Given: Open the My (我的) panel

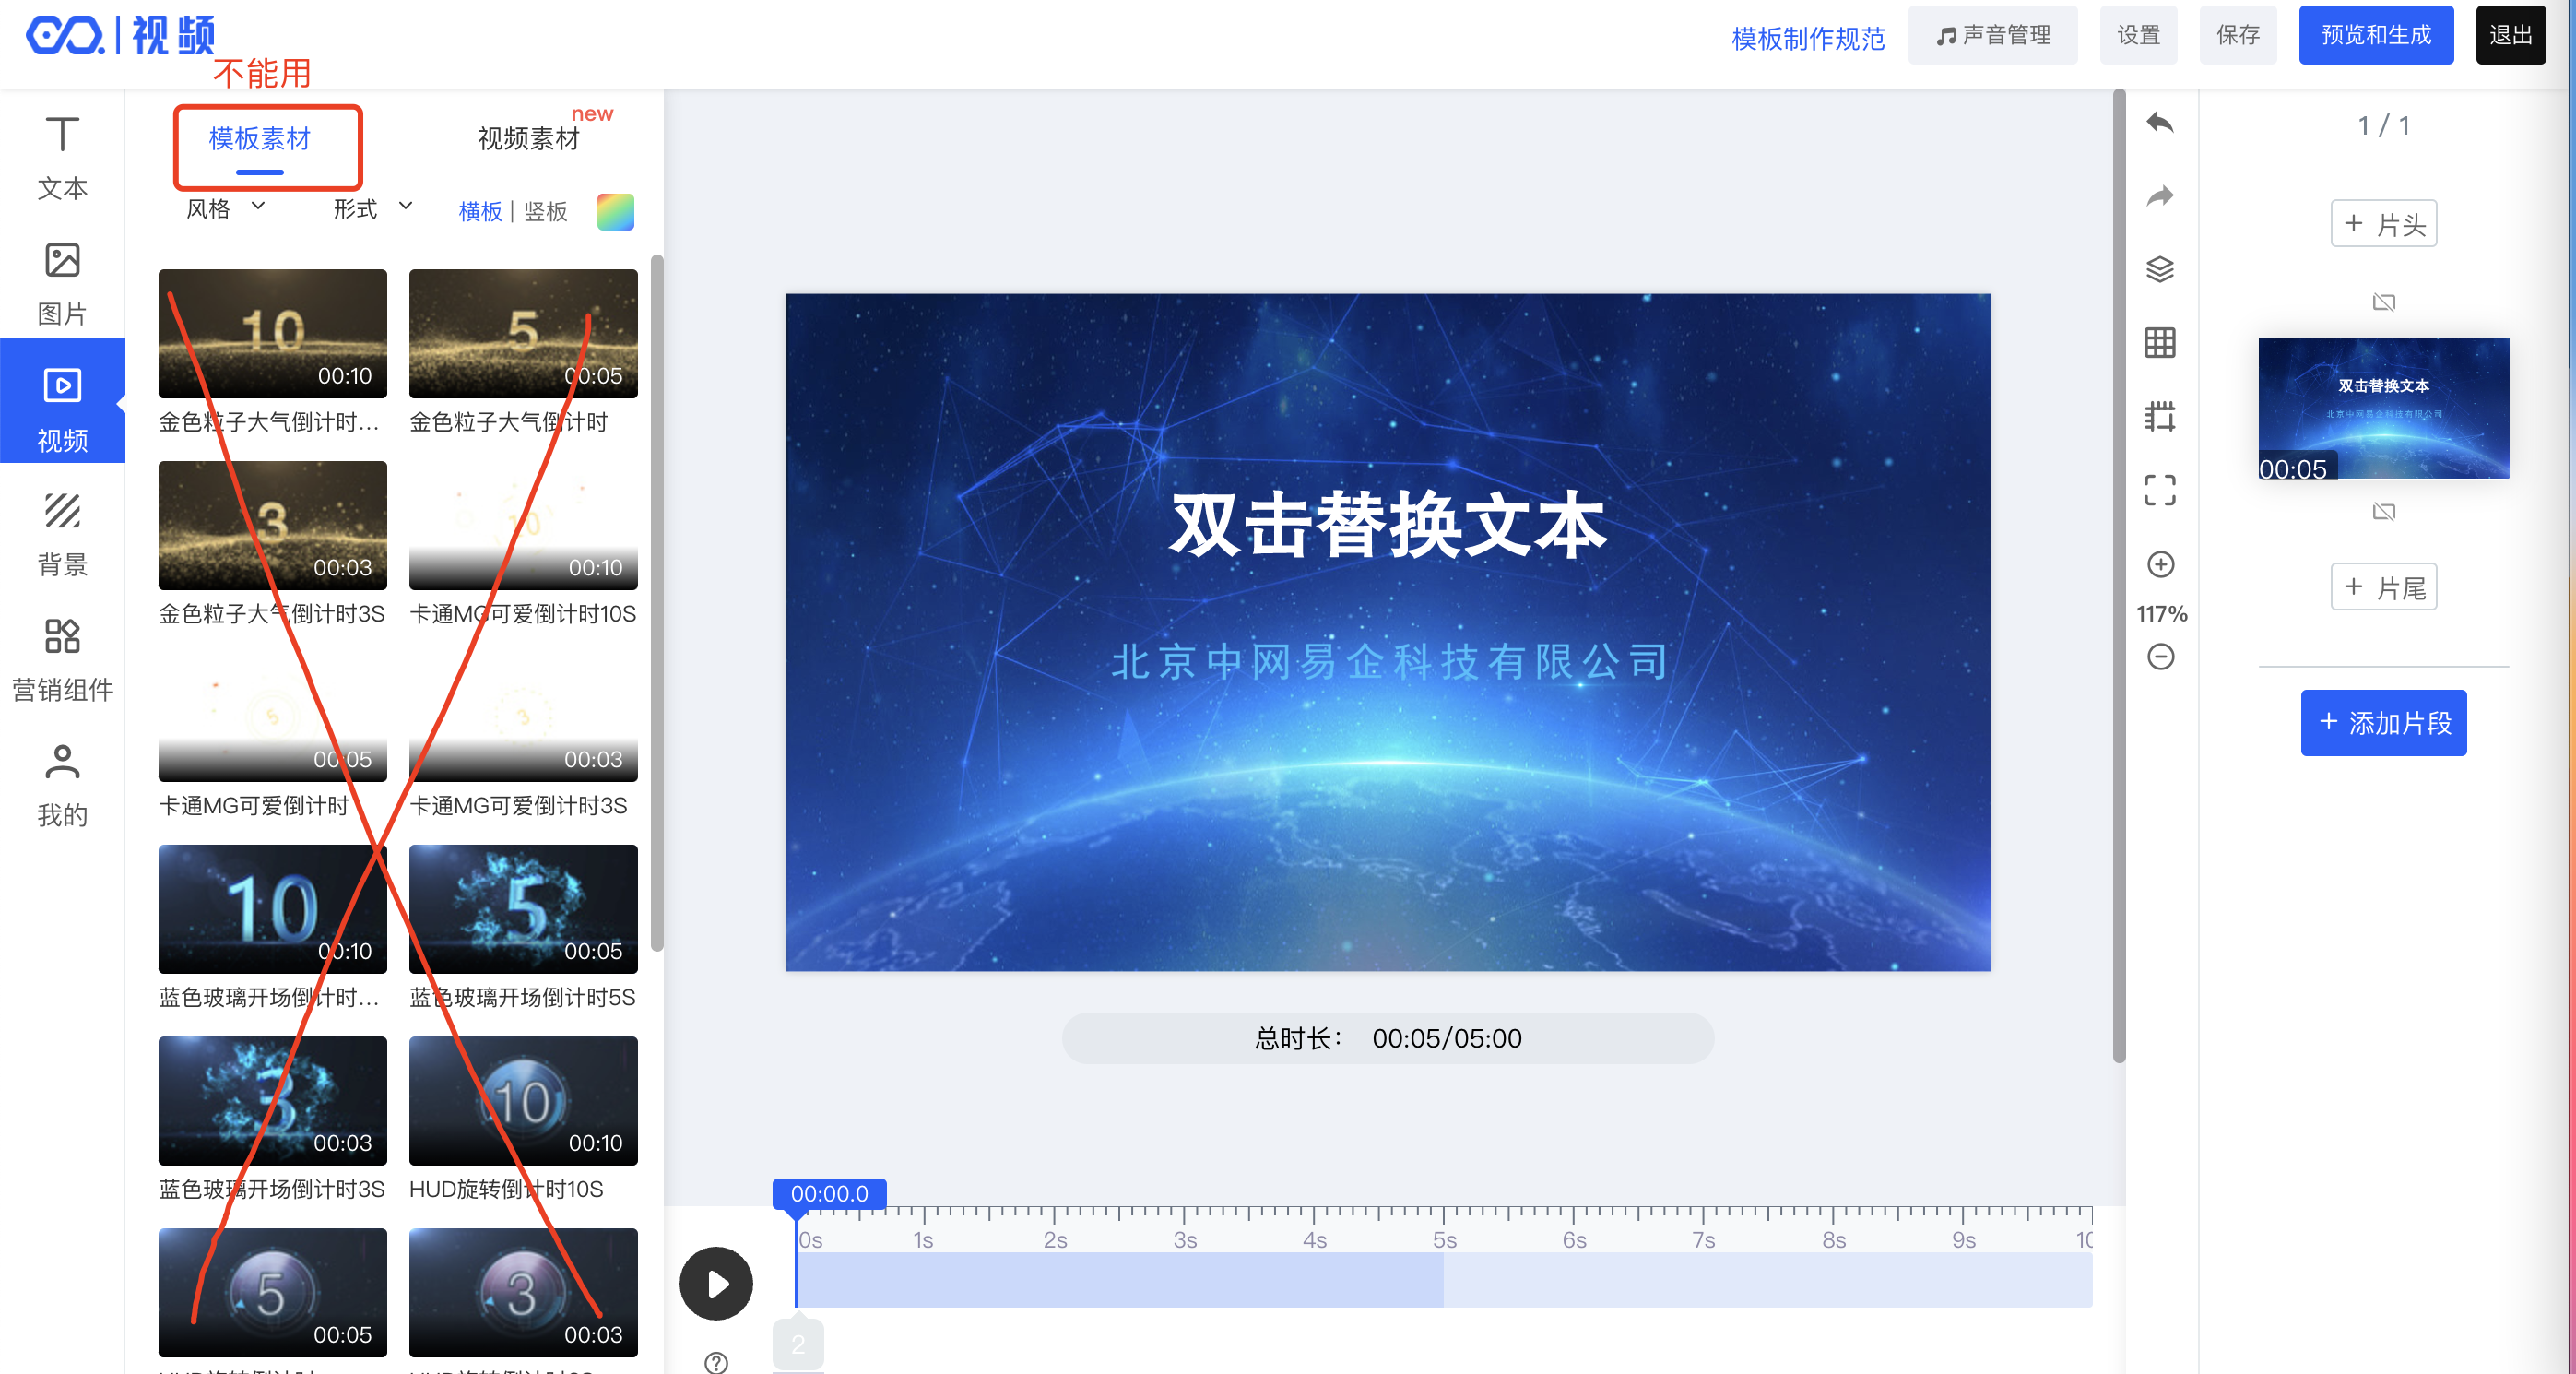Looking at the screenshot, I should (x=62, y=785).
